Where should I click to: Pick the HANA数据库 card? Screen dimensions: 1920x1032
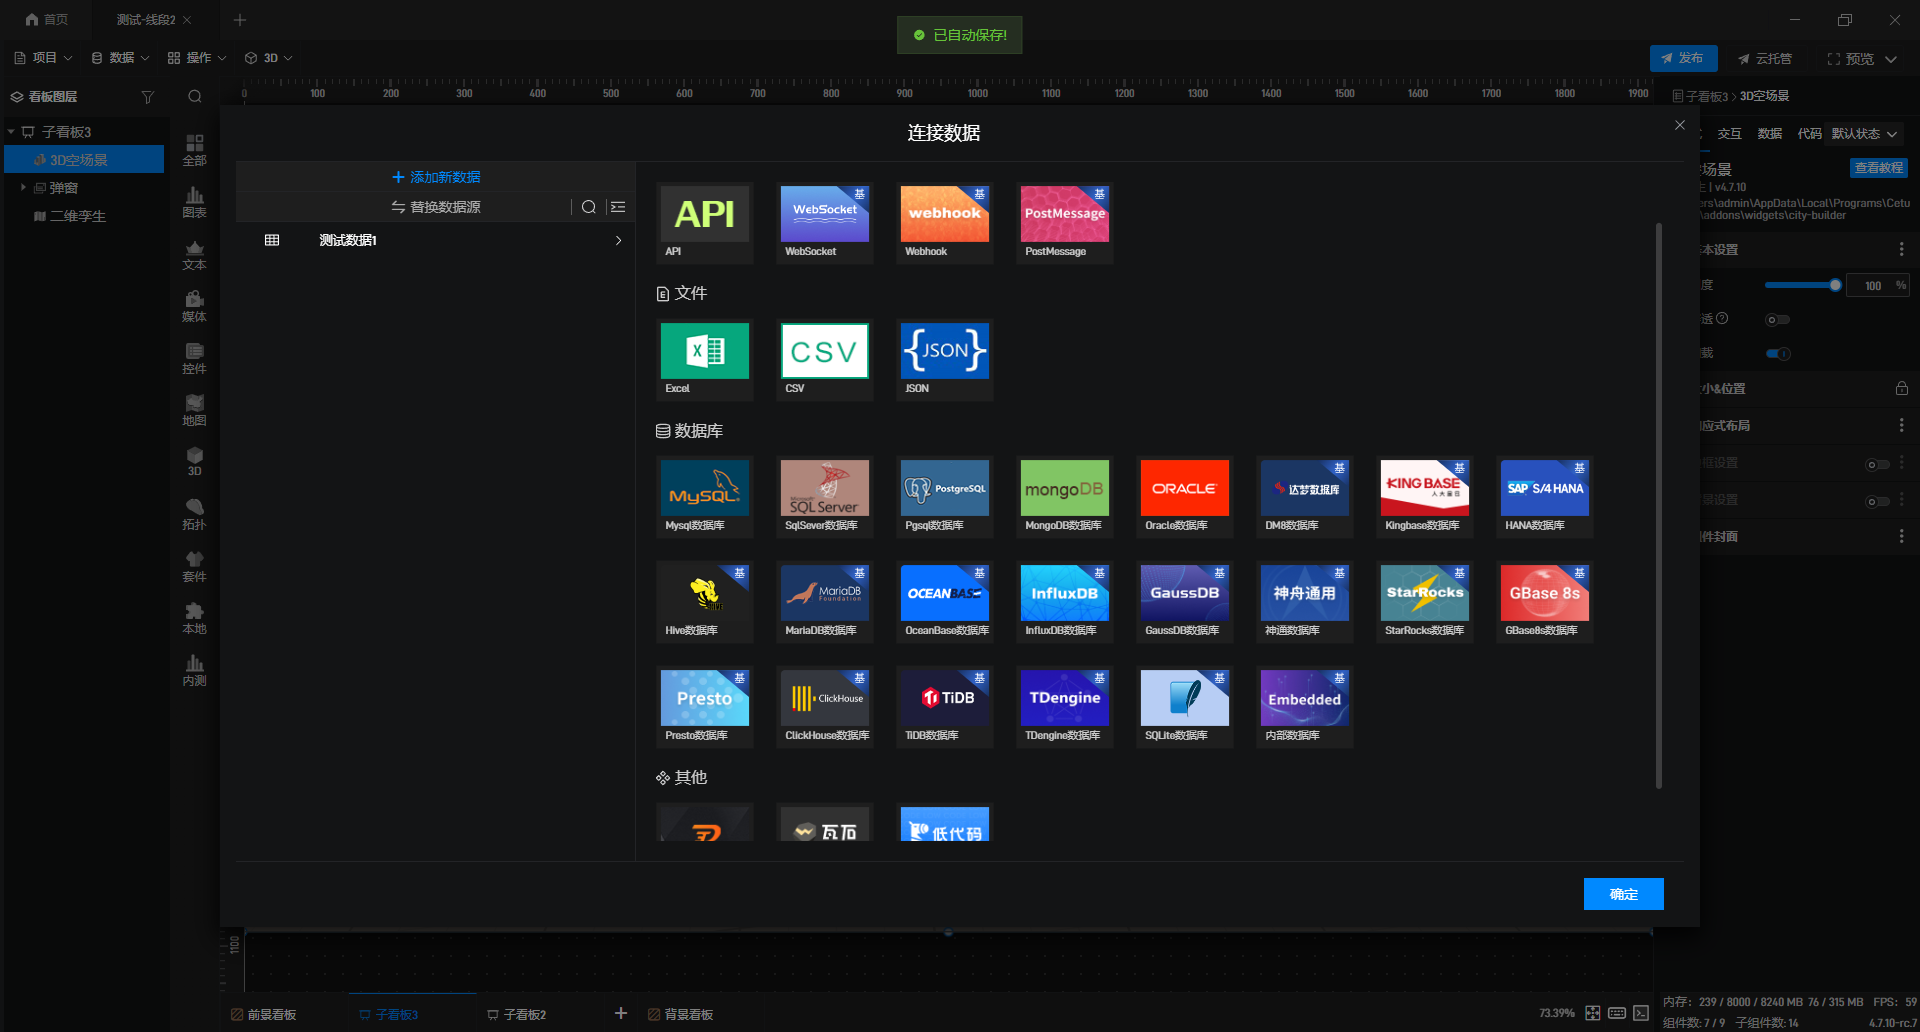[1545, 497]
